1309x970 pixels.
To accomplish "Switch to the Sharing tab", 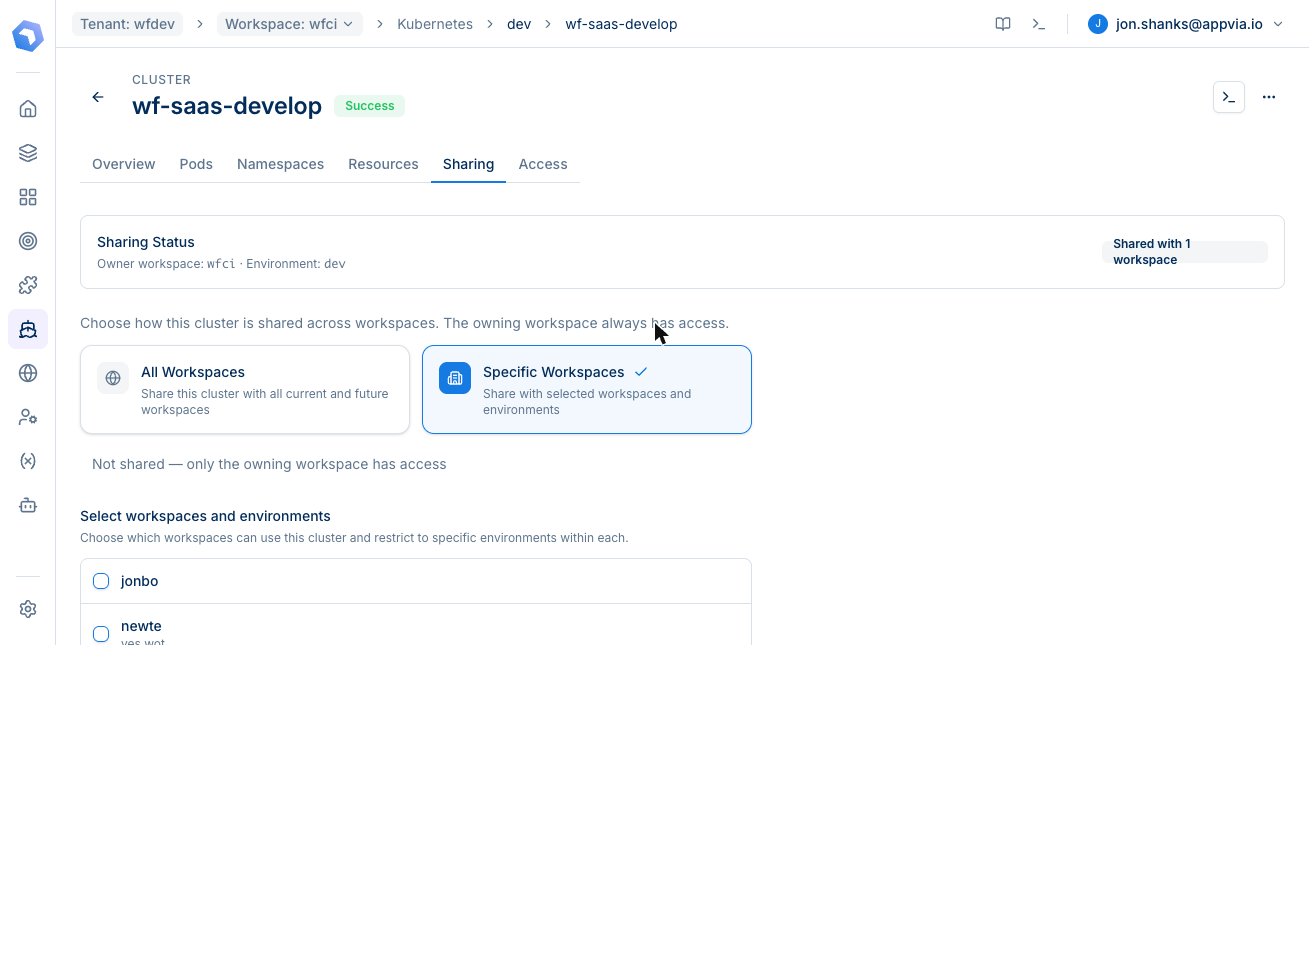I will pyautogui.click(x=468, y=164).
